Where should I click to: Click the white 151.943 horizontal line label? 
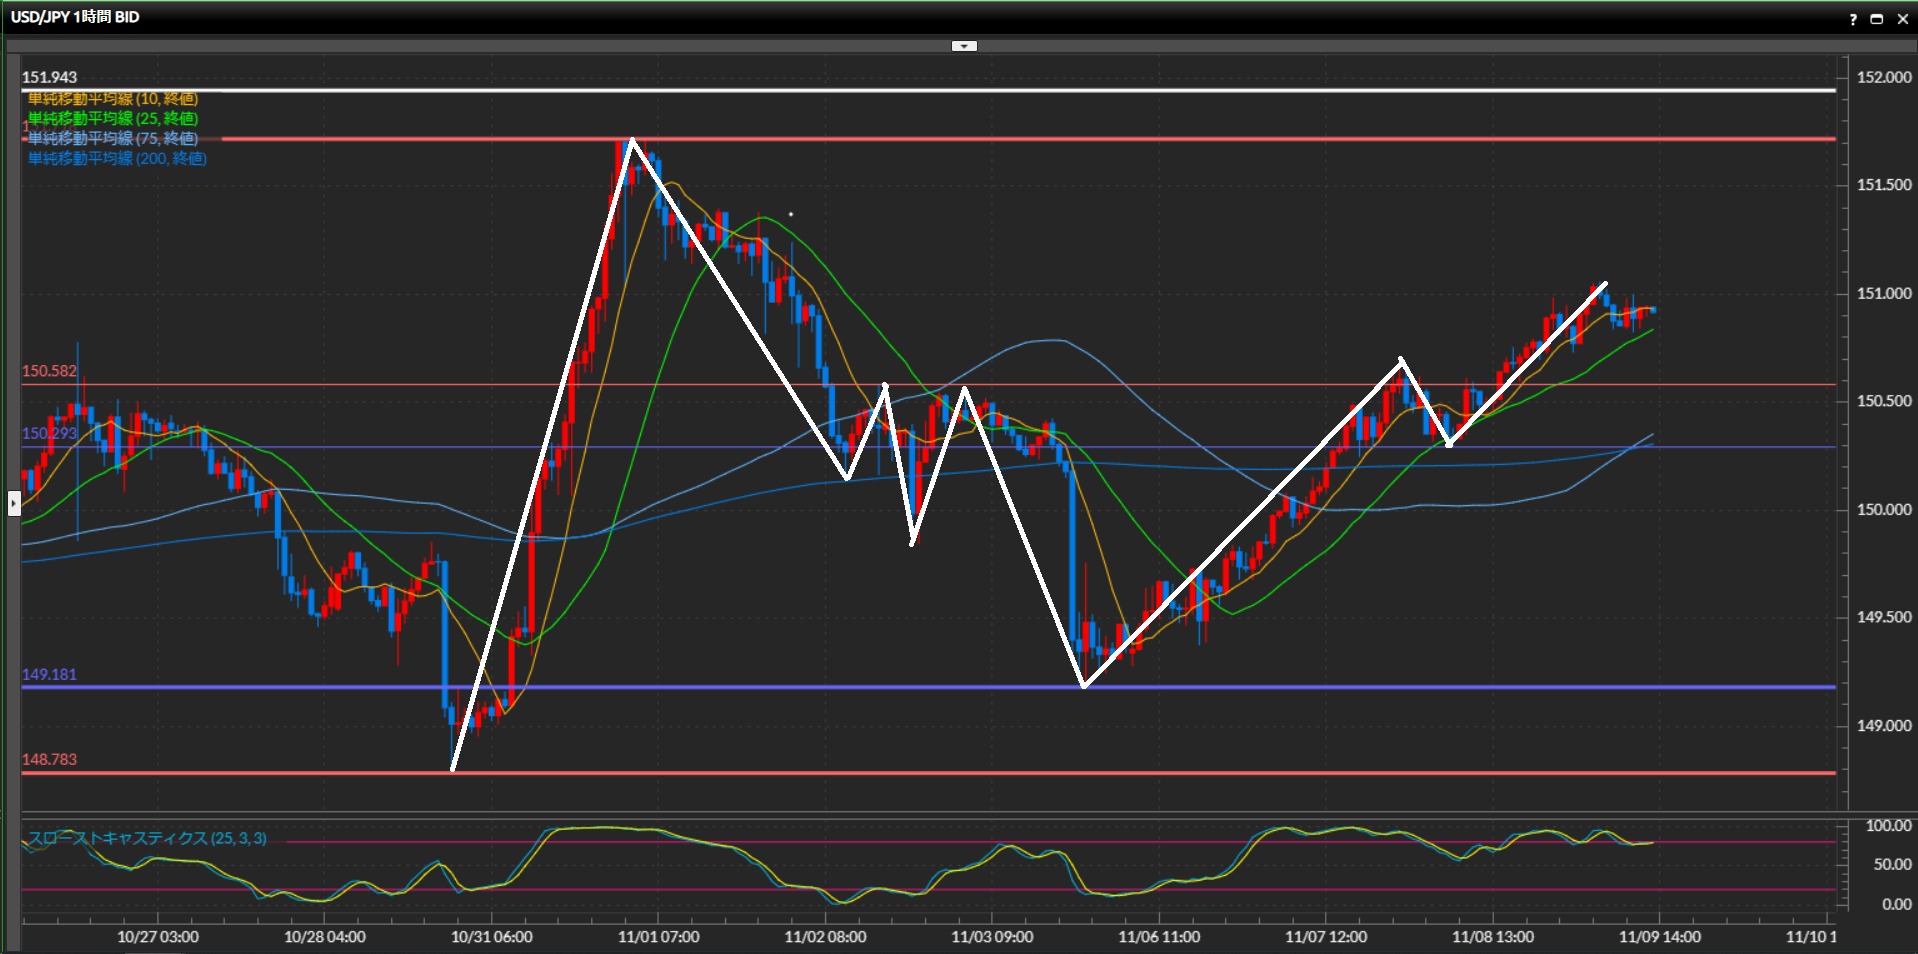50,78
